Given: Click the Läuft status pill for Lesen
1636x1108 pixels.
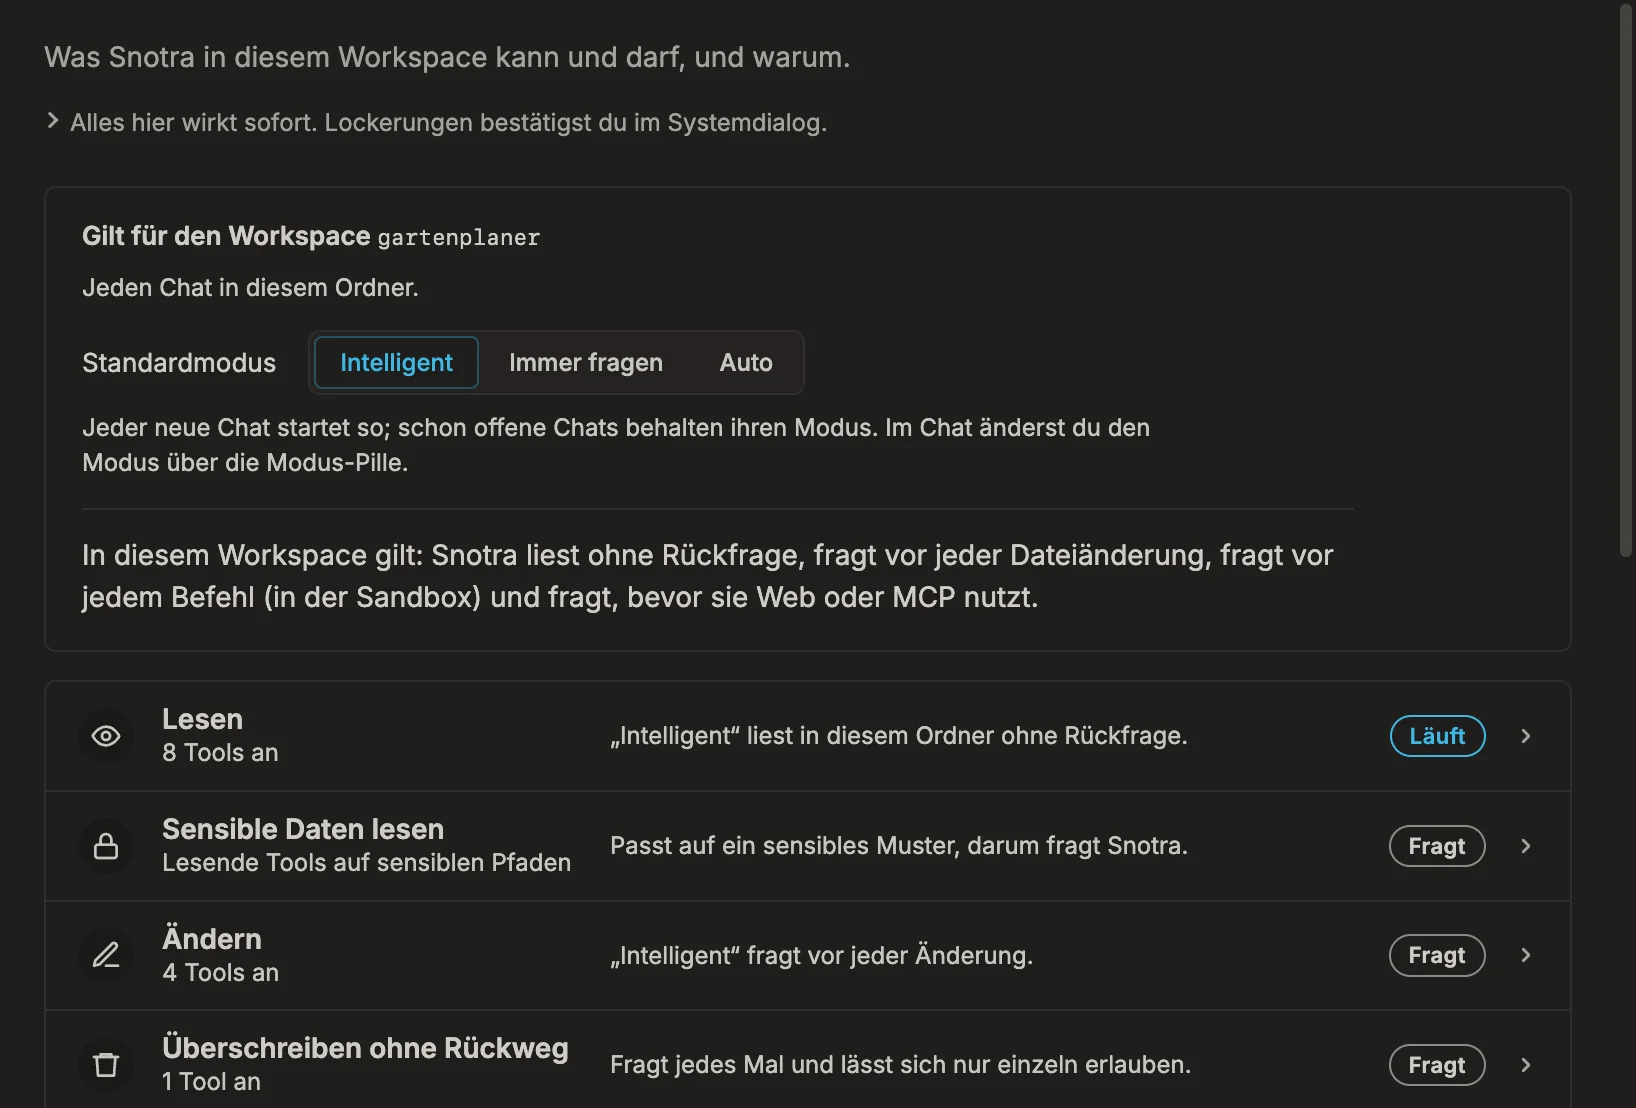Looking at the screenshot, I should coord(1437,736).
